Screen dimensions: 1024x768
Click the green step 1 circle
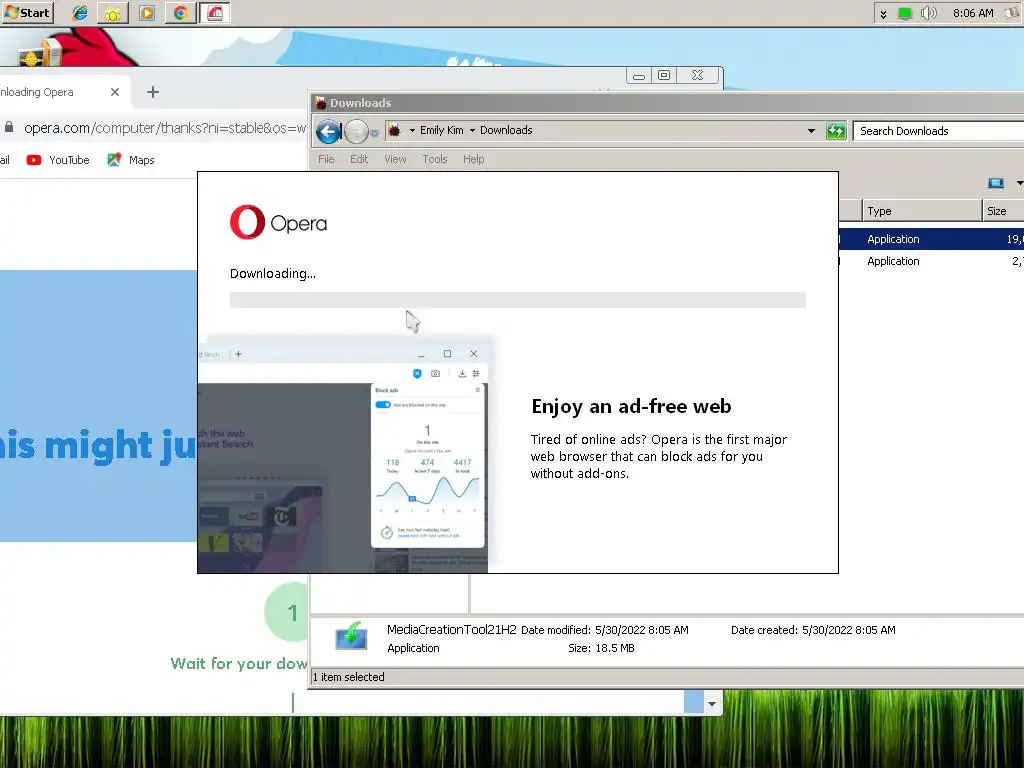[287, 613]
